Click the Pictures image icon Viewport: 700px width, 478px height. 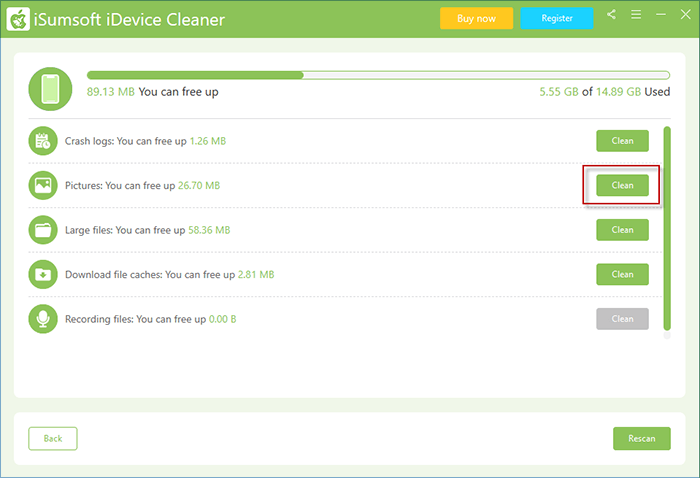point(43,185)
